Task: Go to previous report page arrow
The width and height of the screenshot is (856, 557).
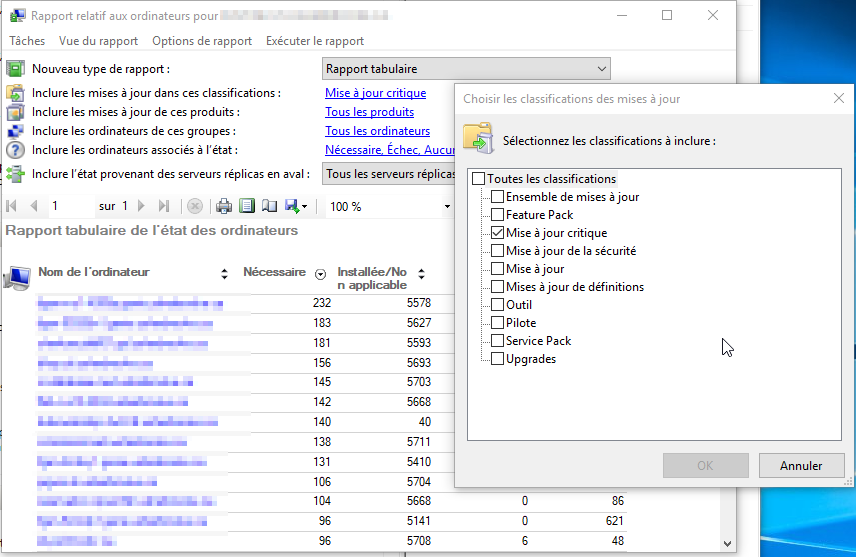Action: 34,206
